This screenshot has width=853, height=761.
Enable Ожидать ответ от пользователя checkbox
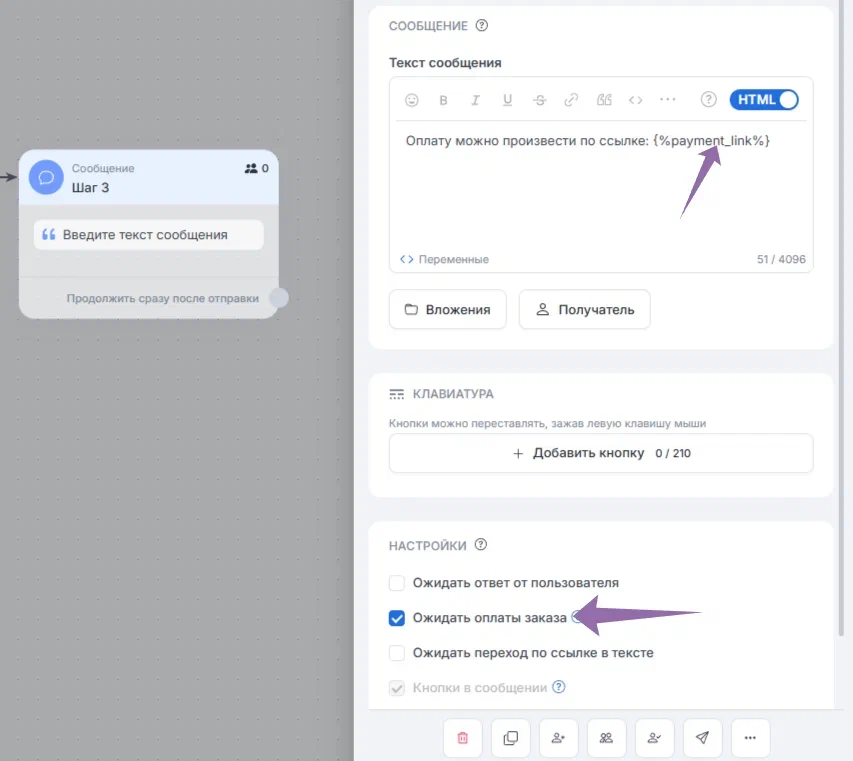click(x=397, y=583)
